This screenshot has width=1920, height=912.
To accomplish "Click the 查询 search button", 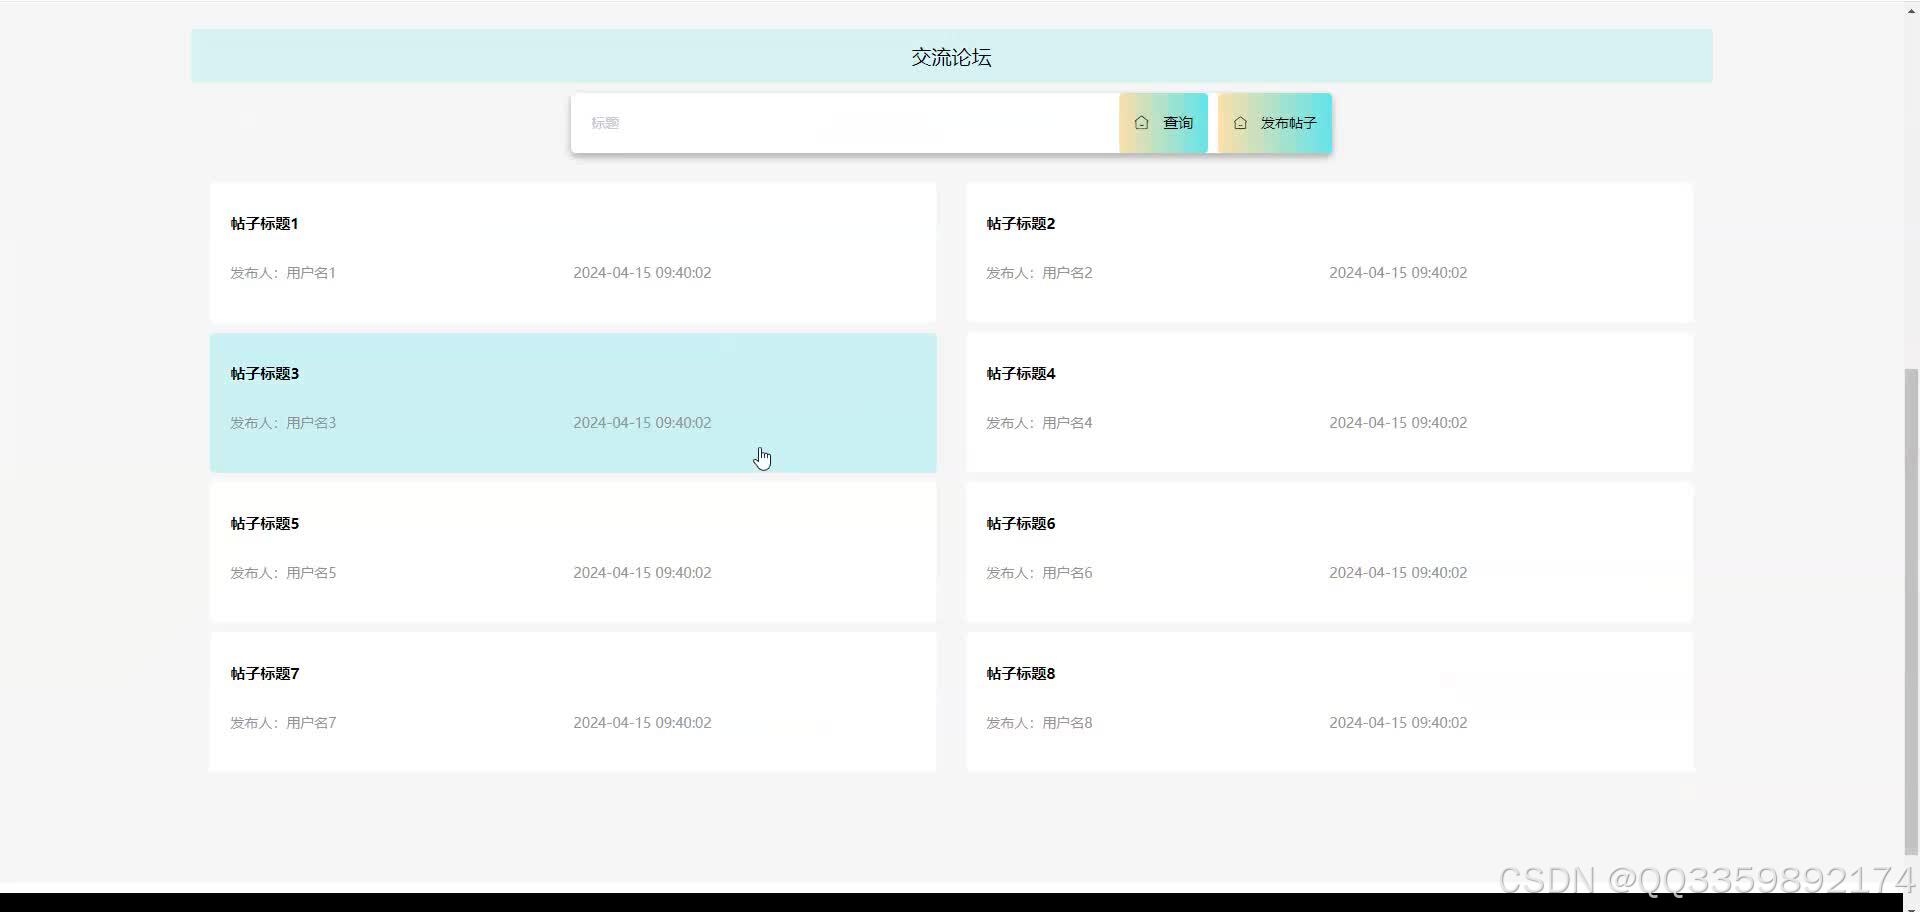I will [x=1163, y=123].
